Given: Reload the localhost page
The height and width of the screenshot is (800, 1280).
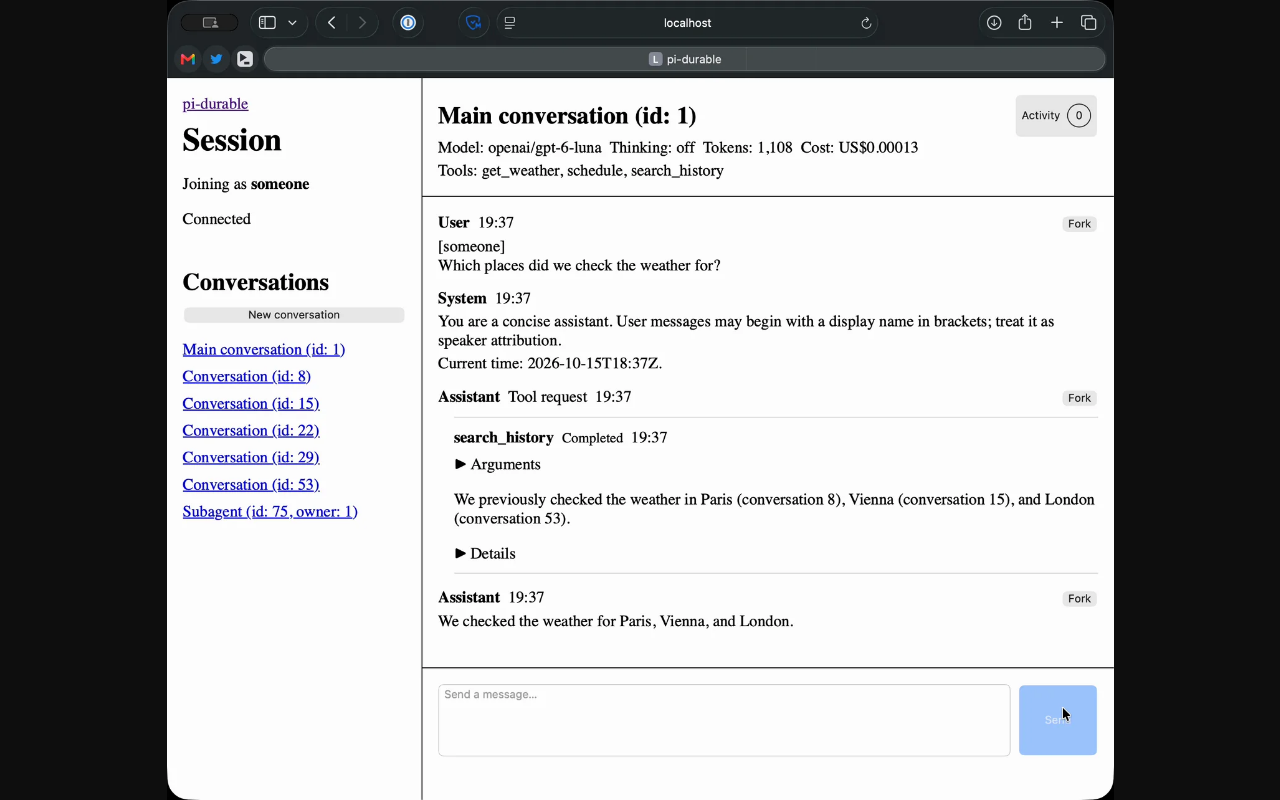Looking at the screenshot, I should click(866, 23).
